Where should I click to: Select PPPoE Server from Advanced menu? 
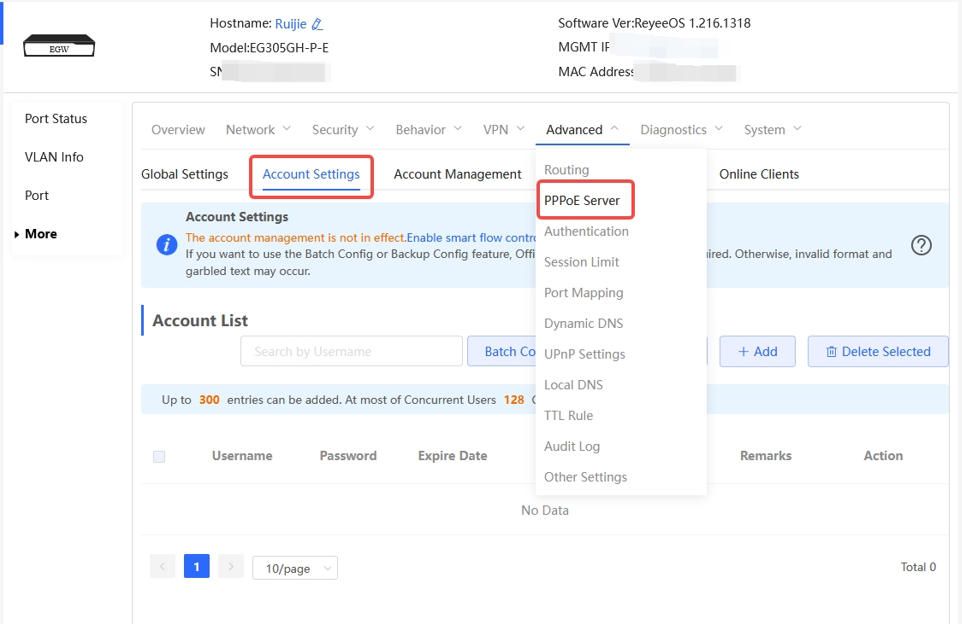[582, 201]
